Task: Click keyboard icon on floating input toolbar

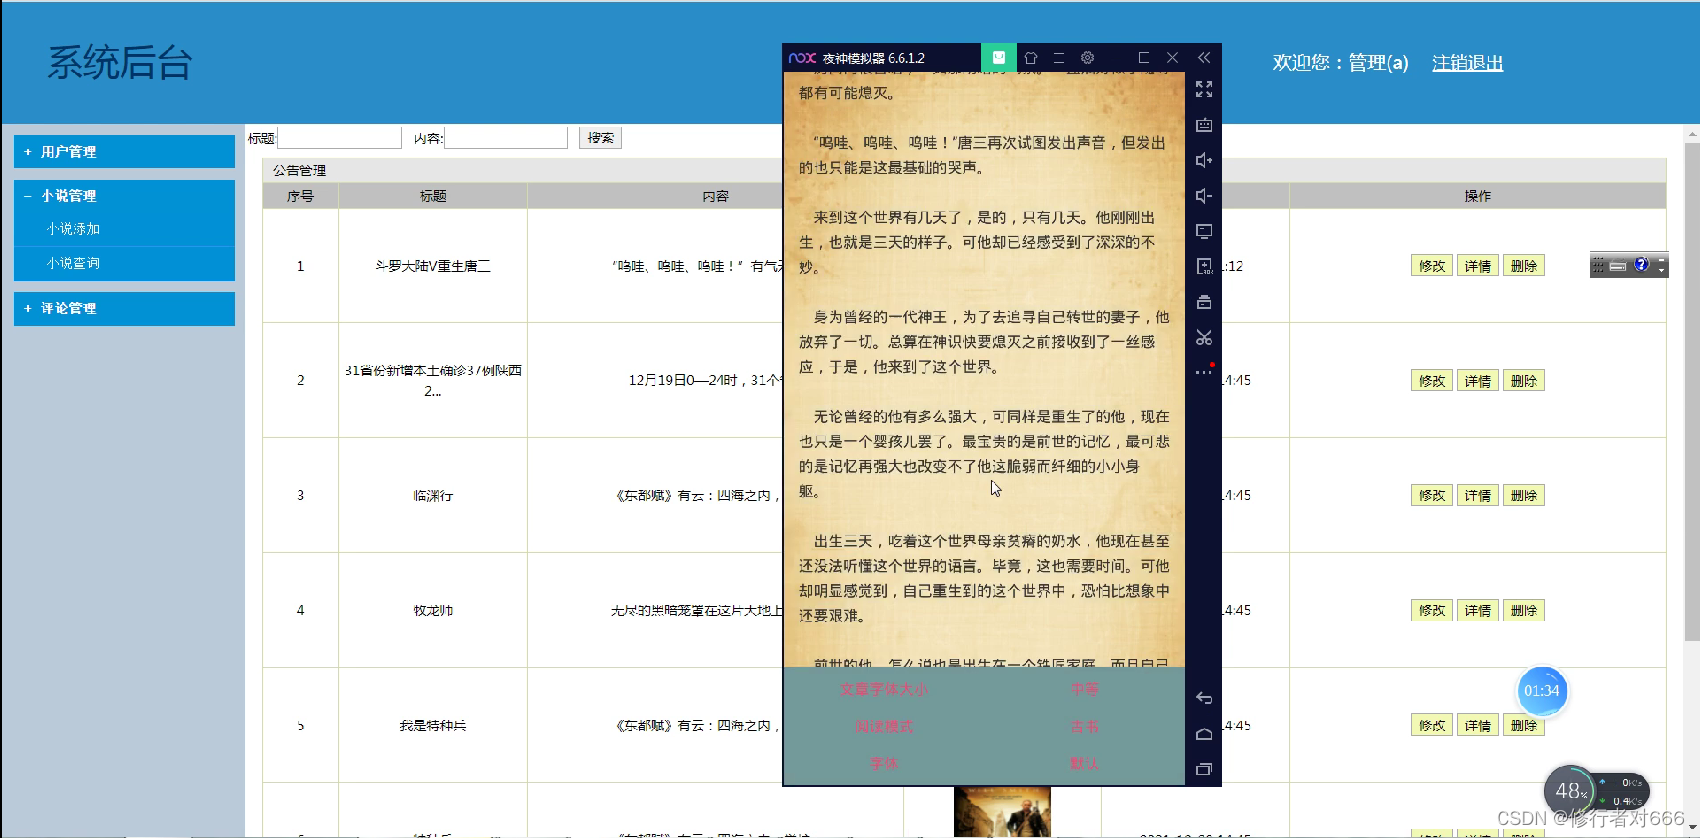Action: 1618,266
